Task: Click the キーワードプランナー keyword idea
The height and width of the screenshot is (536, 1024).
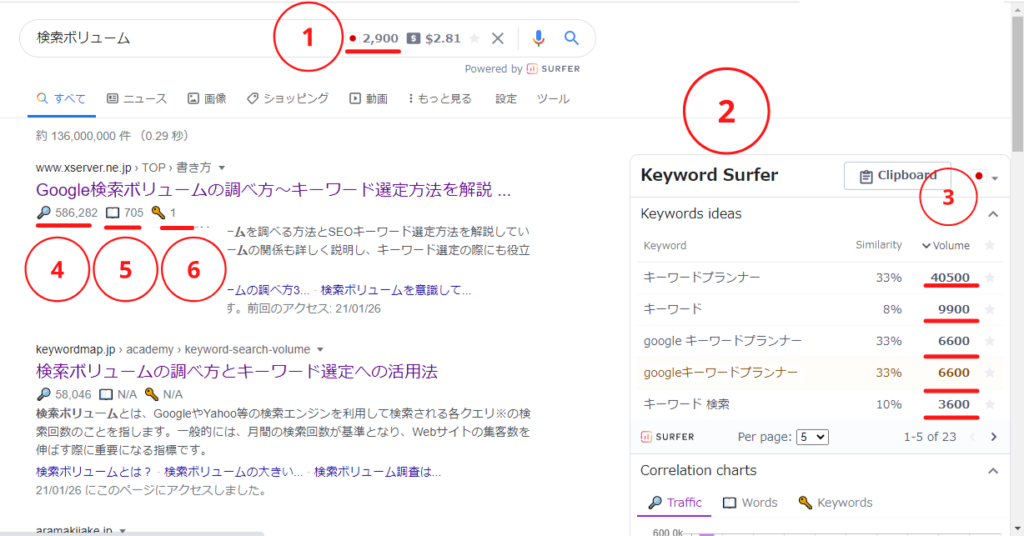Action: tap(701, 277)
